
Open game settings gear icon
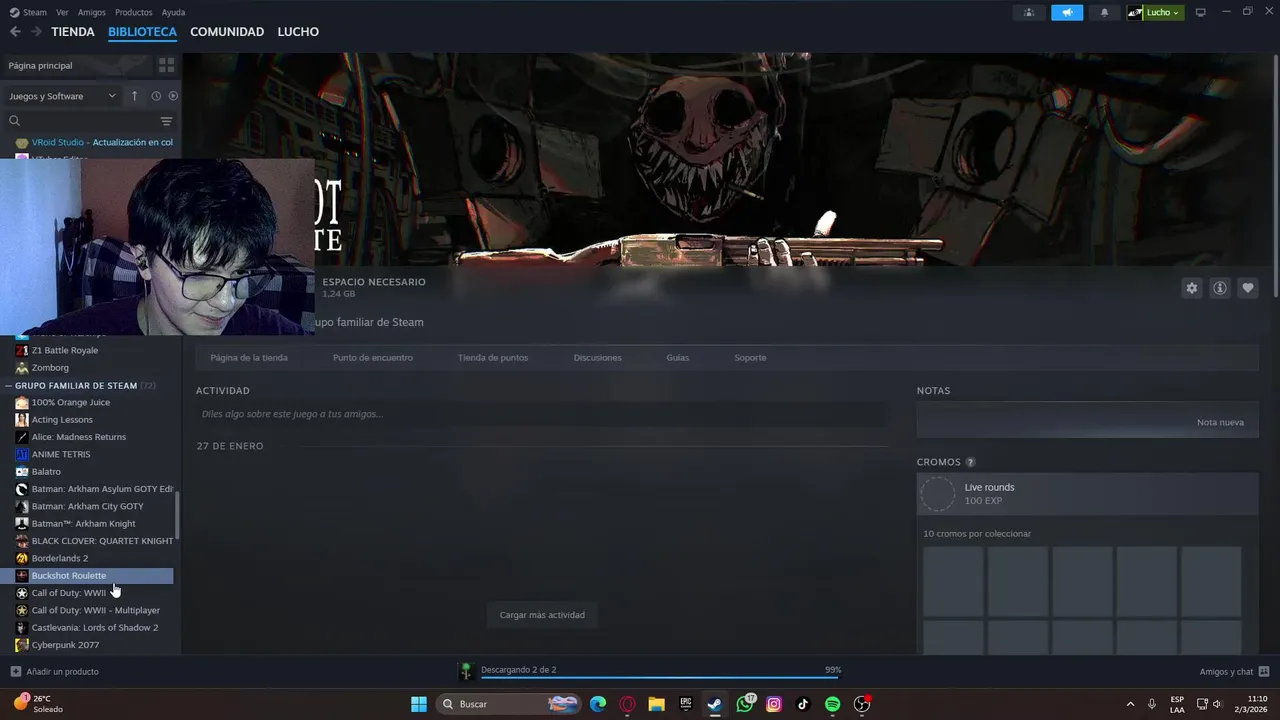(1191, 288)
